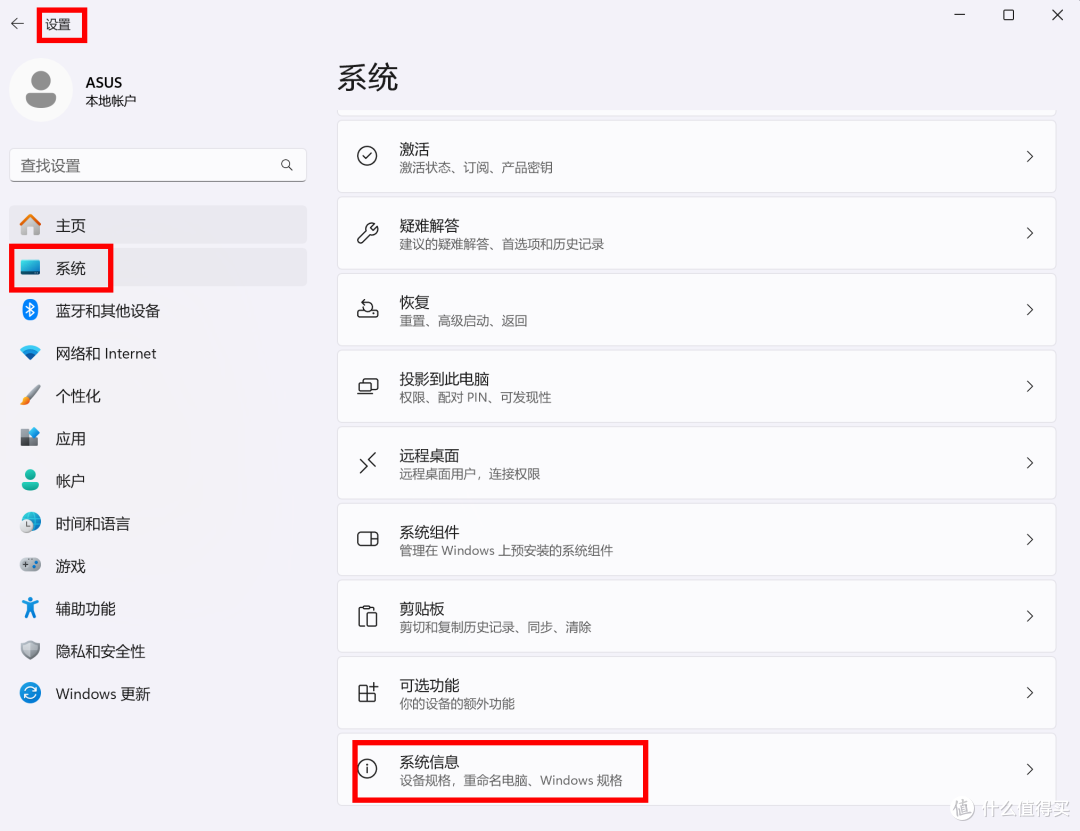Open 系统组件 via its right chevron
This screenshot has width=1080, height=831.
(x=1030, y=539)
